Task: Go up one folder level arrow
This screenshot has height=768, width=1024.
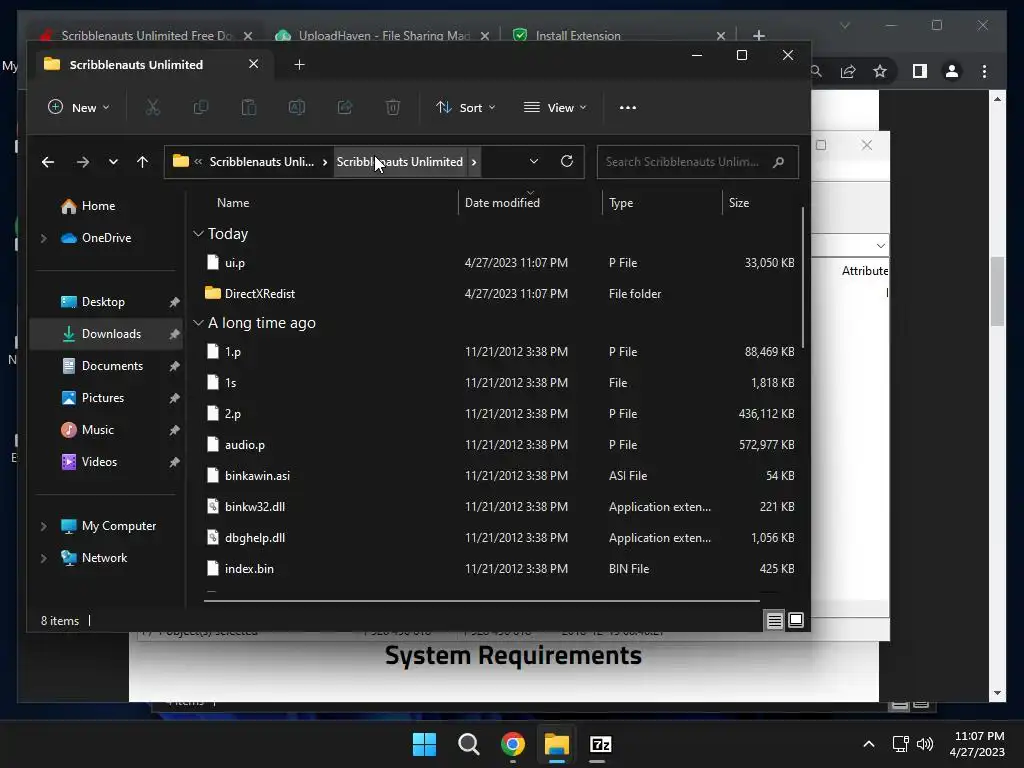Action: pos(142,162)
